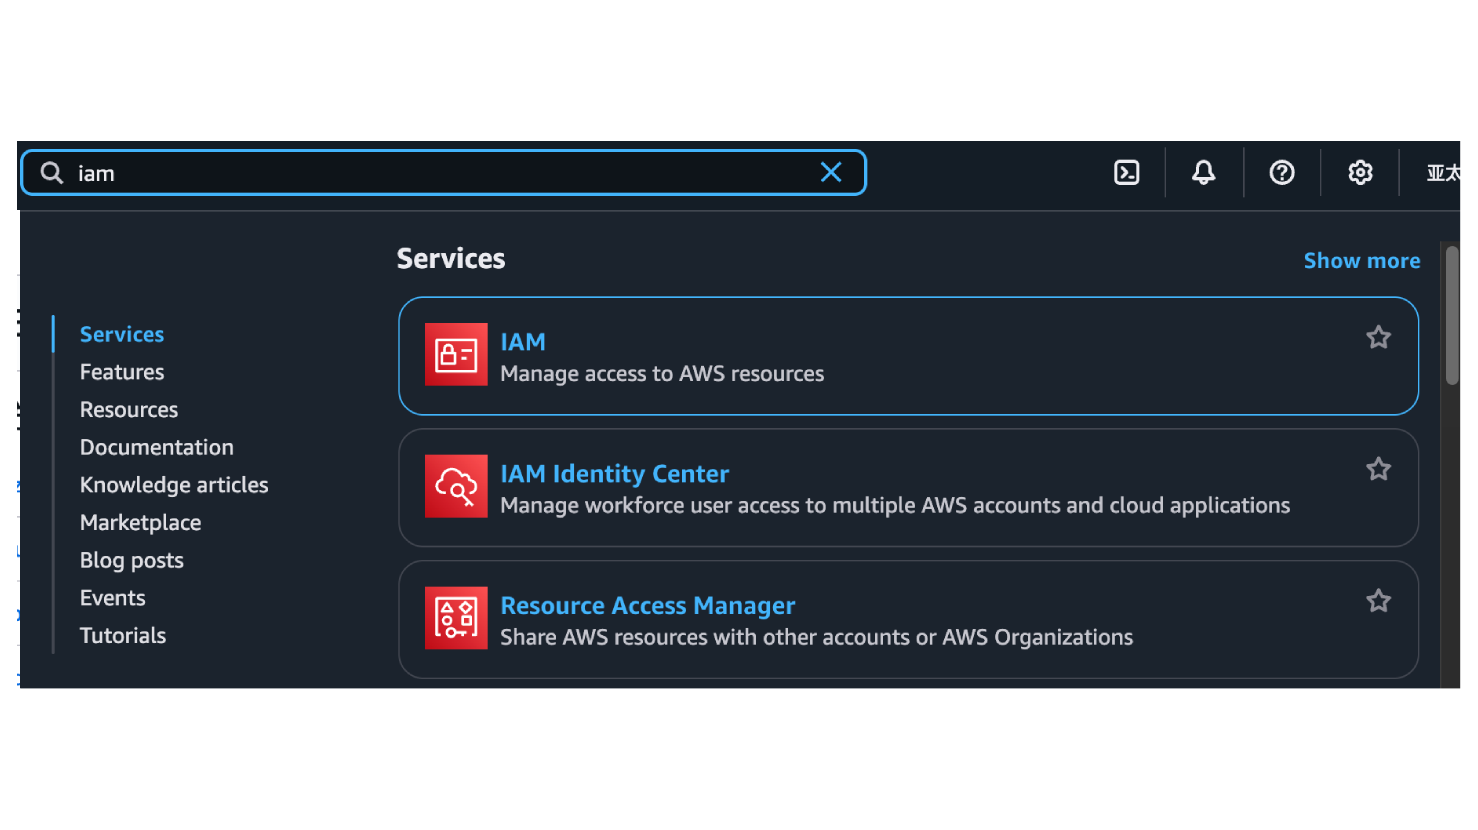Click the IAM Identity Center icon
This screenshot has height=830, width=1478.
(456, 486)
